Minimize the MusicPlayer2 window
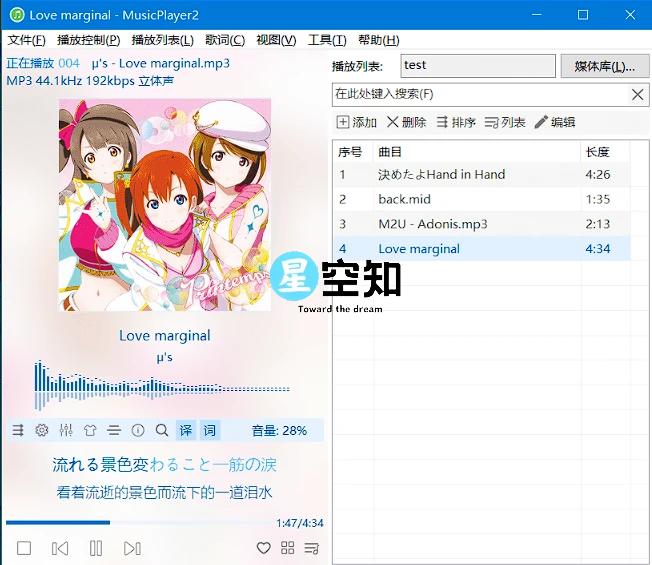652x565 pixels. click(537, 15)
